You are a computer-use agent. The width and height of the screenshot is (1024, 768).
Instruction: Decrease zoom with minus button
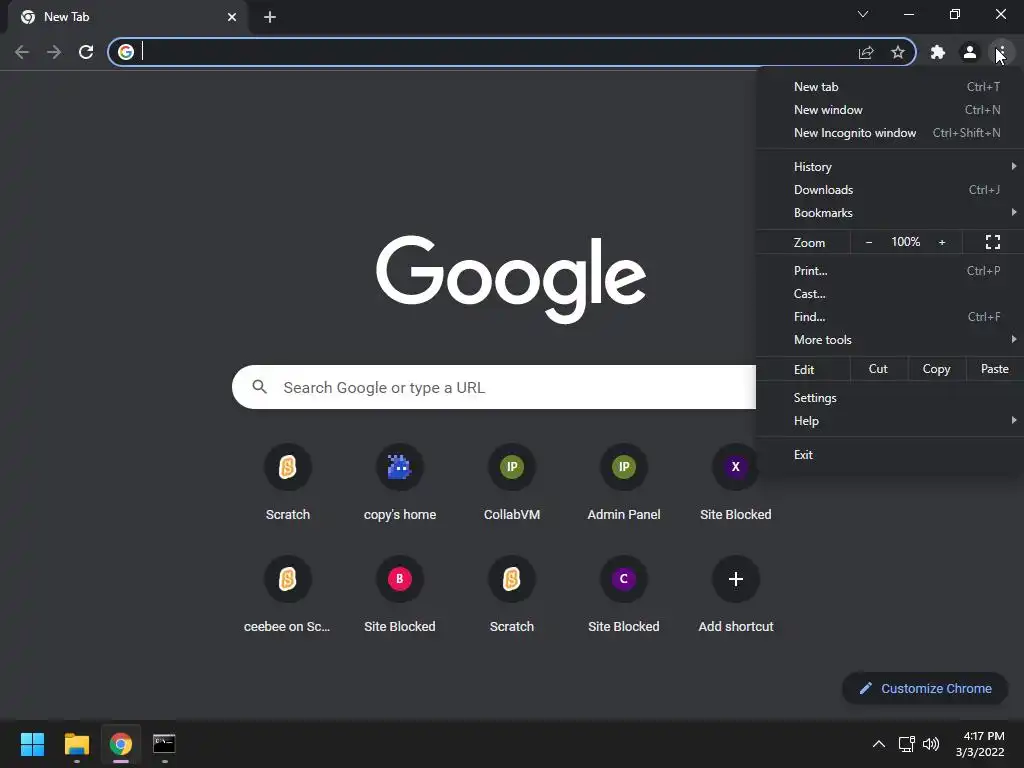coord(869,242)
